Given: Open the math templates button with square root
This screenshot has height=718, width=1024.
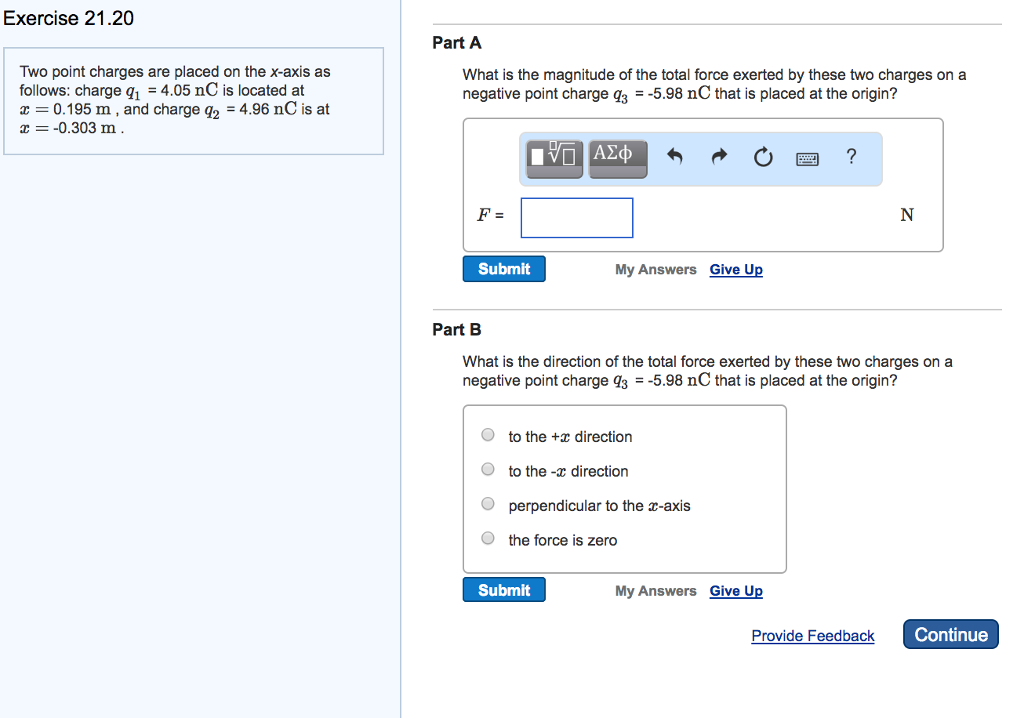Looking at the screenshot, I should [x=555, y=156].
